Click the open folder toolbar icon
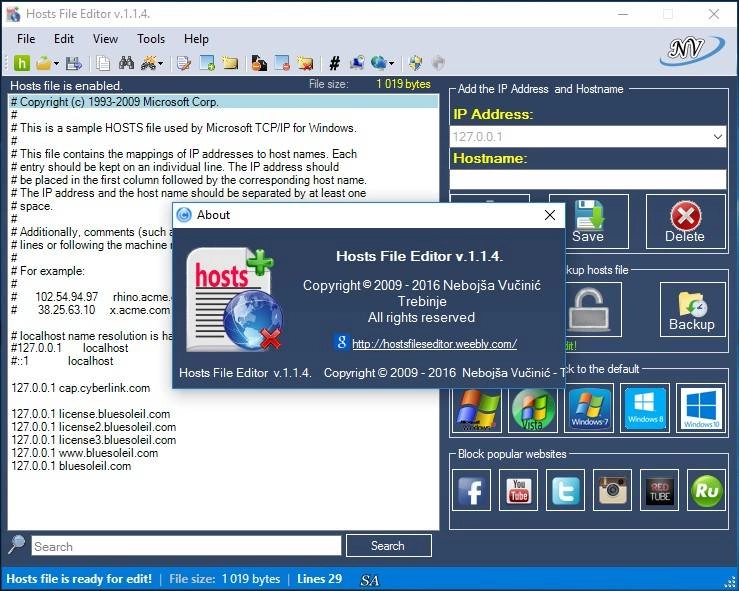Image resolution: width=739 pixels, height=591 pixels. click(x=43, y=63)
